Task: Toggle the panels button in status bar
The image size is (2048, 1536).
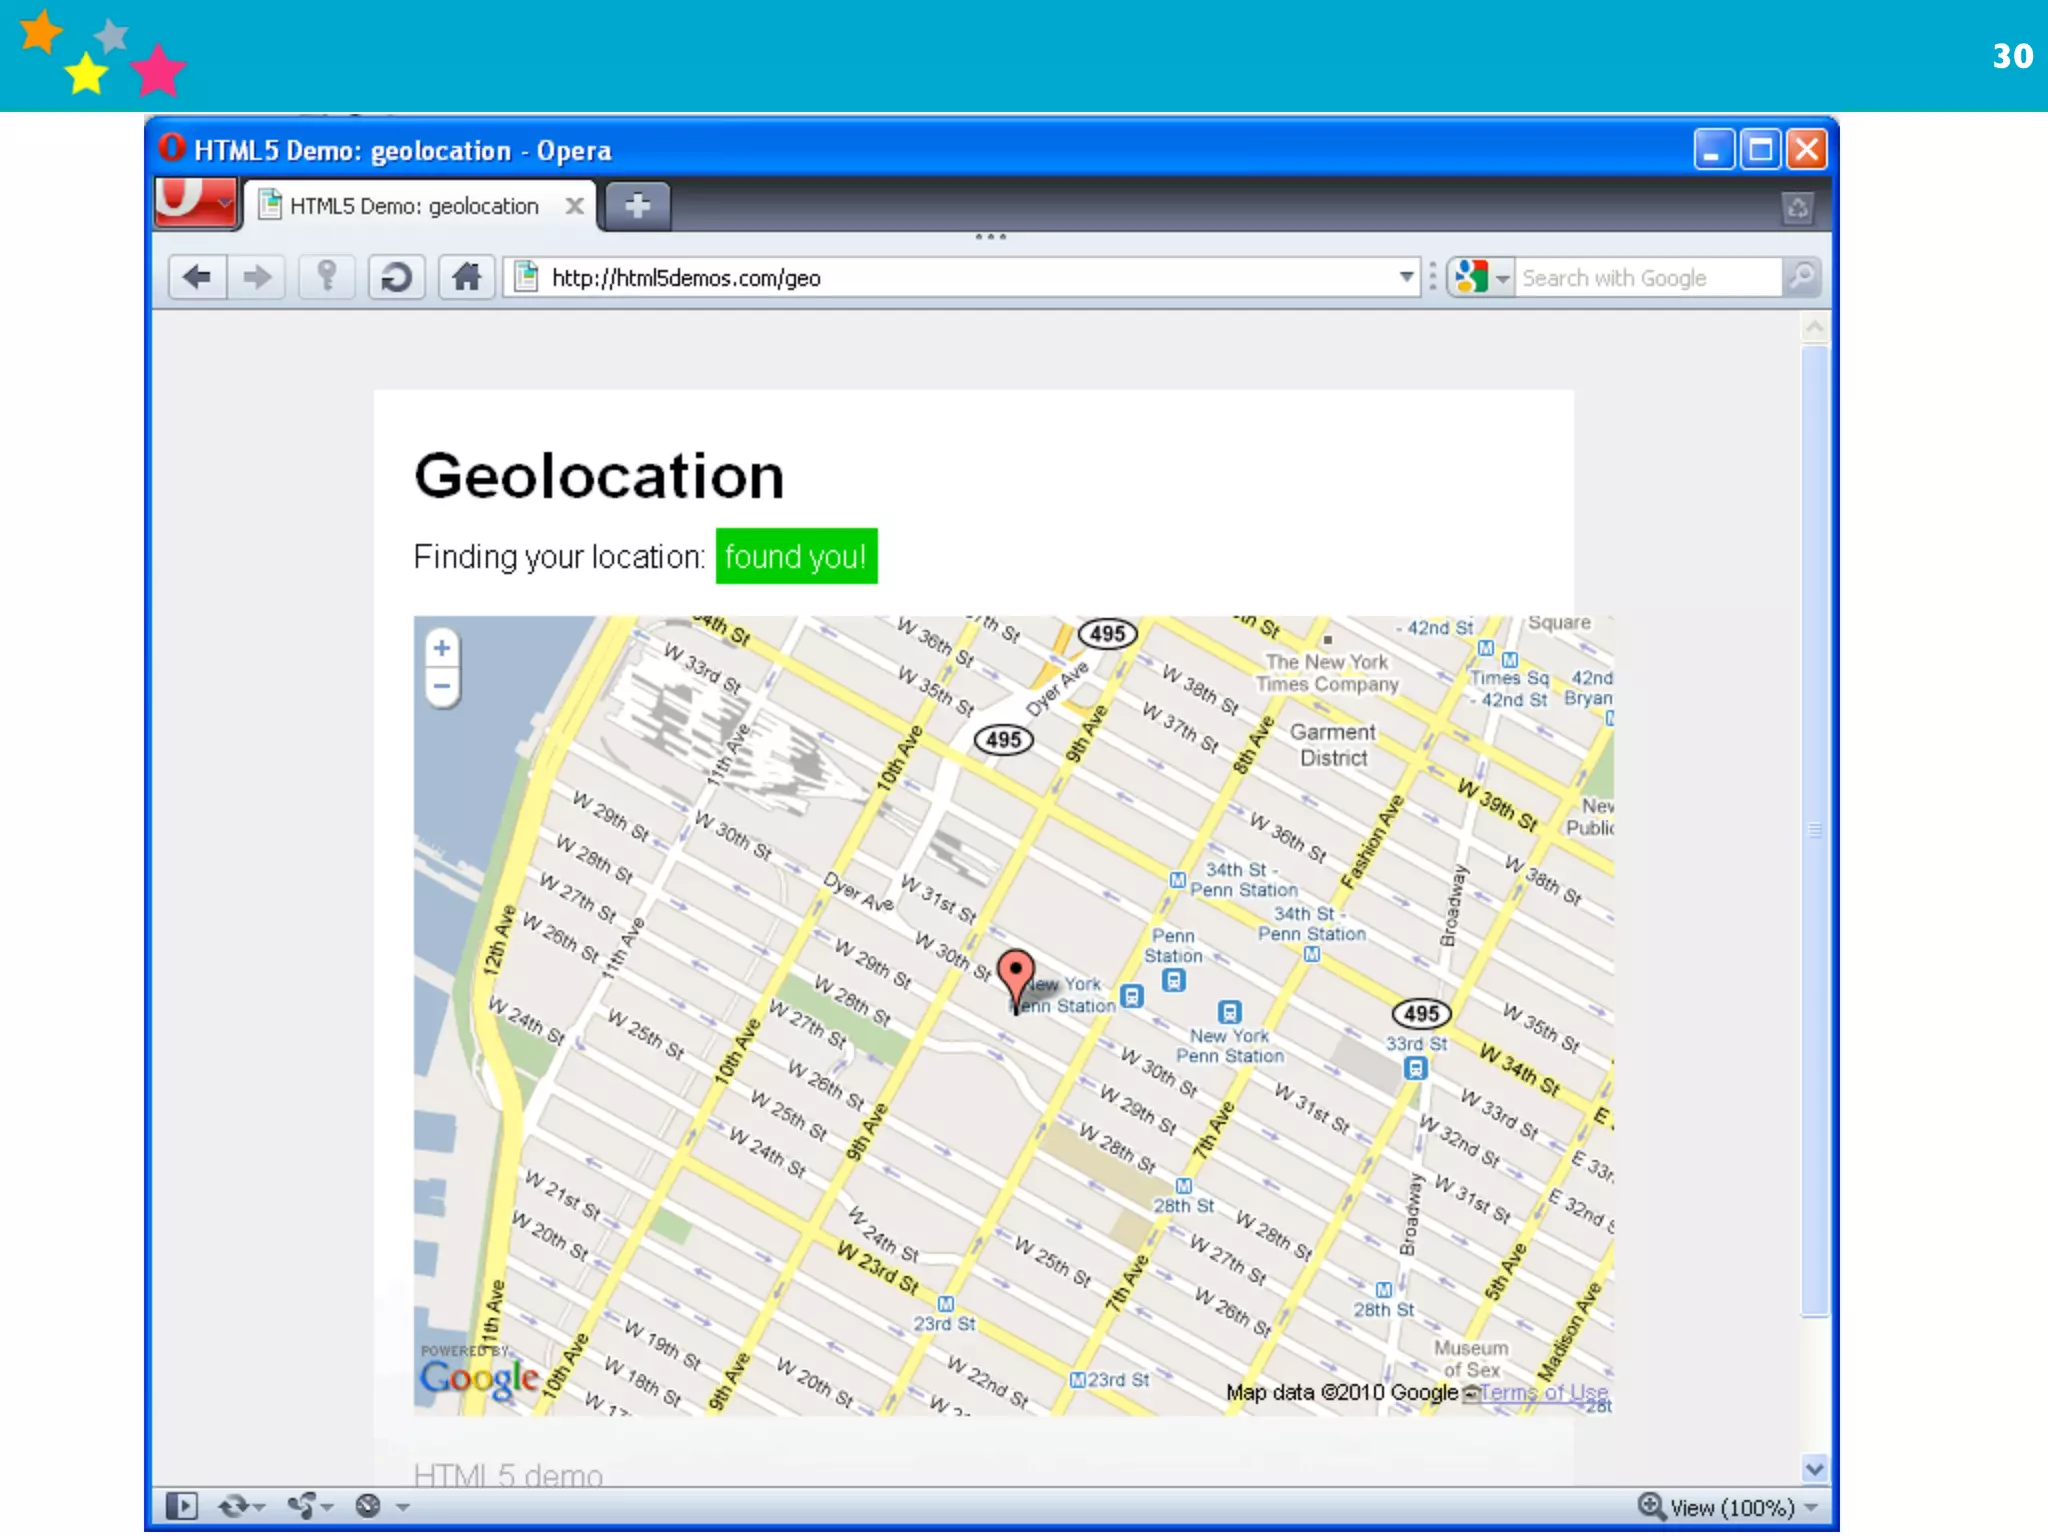Action: (x=182, y=1506)
